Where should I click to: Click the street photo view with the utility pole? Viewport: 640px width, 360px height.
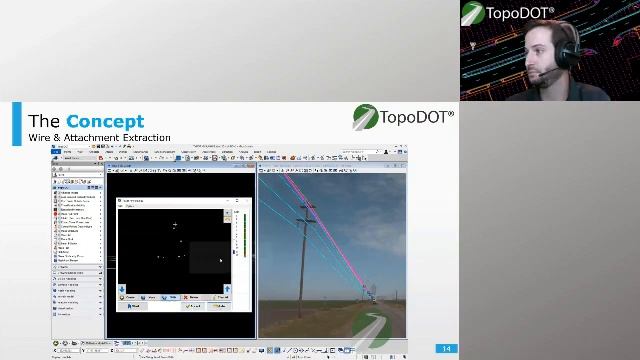tap(332, 256)
